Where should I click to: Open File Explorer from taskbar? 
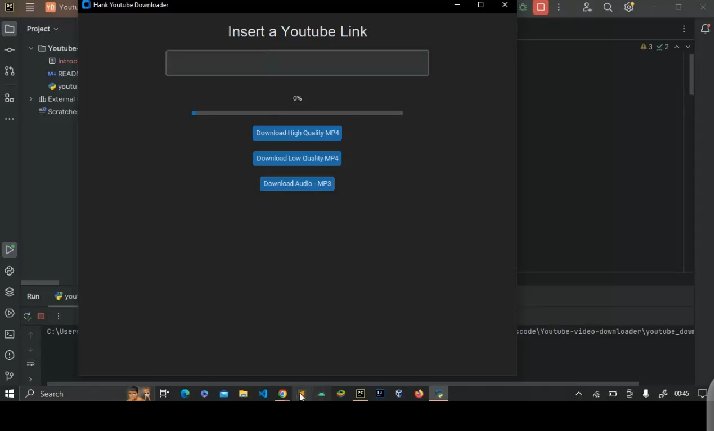click(x=243, y=394)
